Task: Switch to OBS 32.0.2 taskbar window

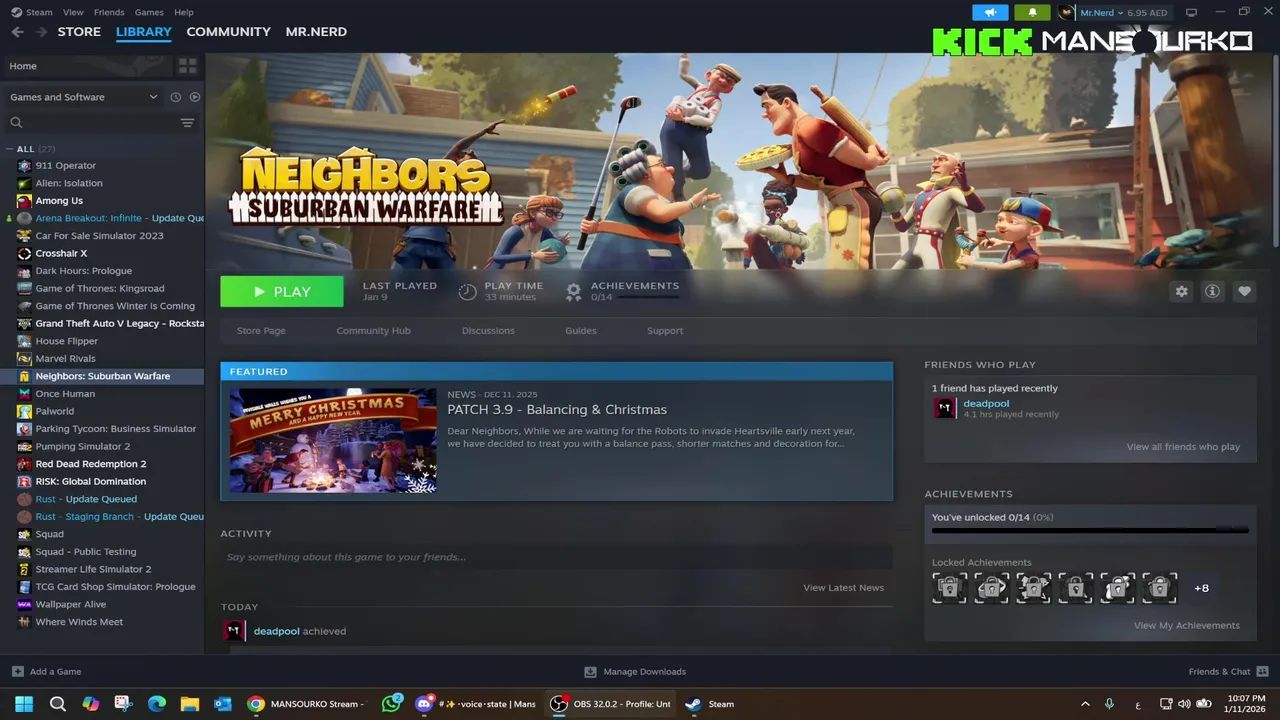Action: [610, 704]
